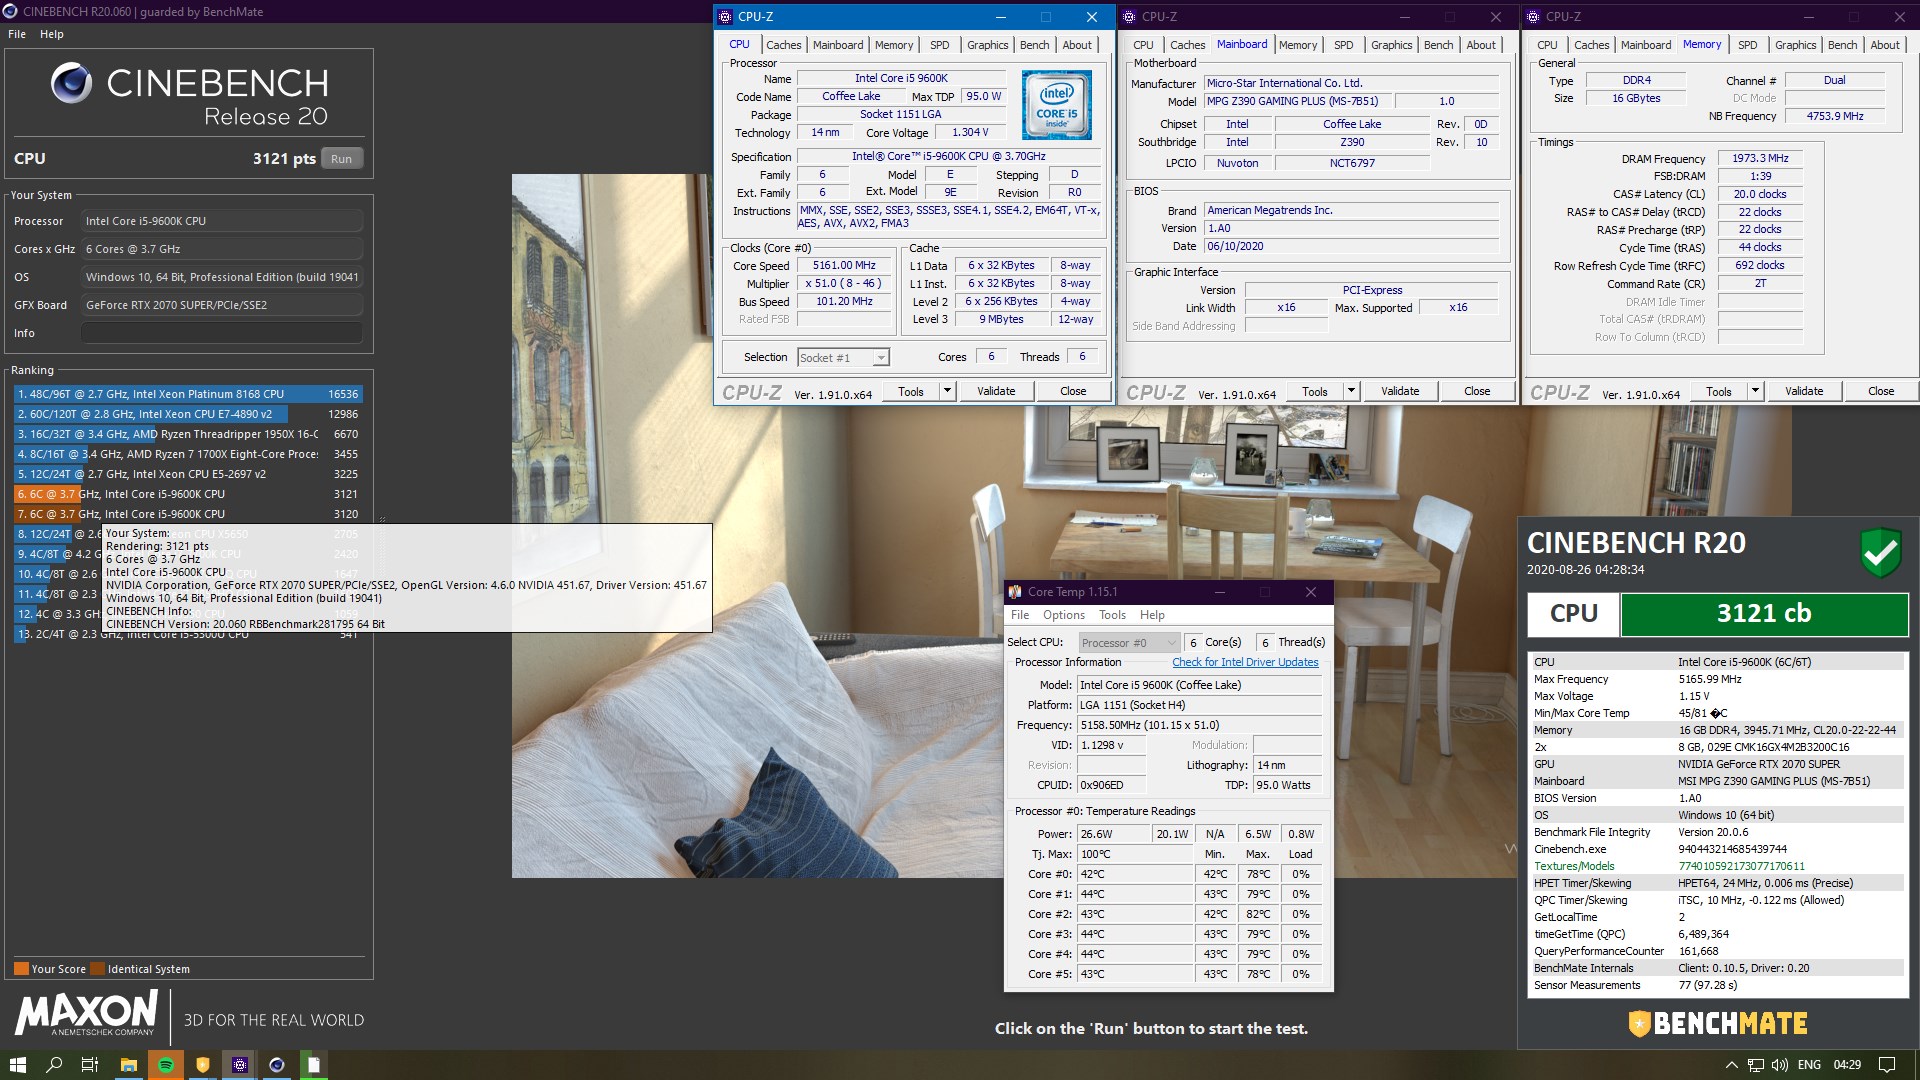Click the GFX Board field in Cinebench
Image resolution: width=1920 pixels, height=1080 pixels.
(x=222, y=305)
